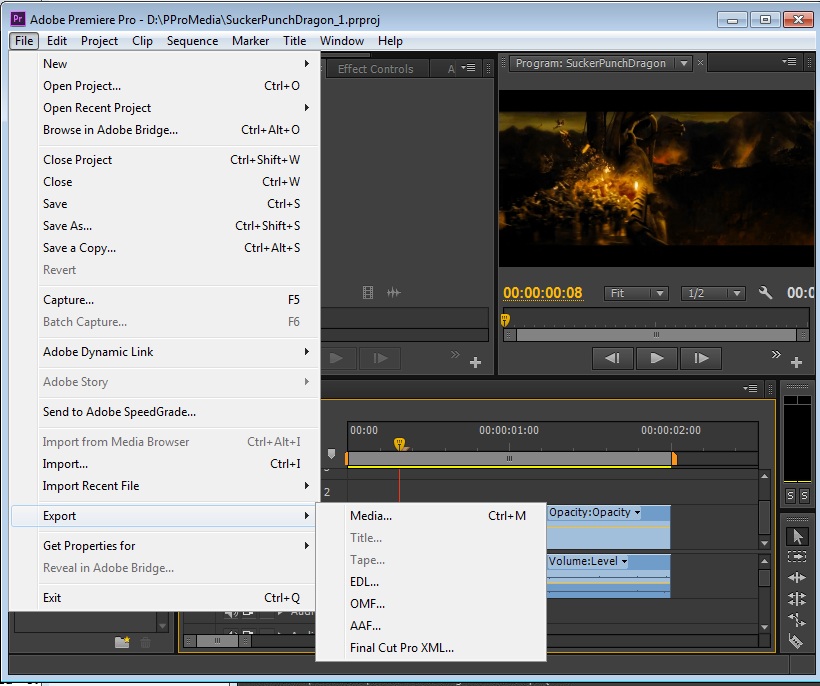Solo the left audio meter channel
Screen dimensions: 820x686
[x=790, y=495]
